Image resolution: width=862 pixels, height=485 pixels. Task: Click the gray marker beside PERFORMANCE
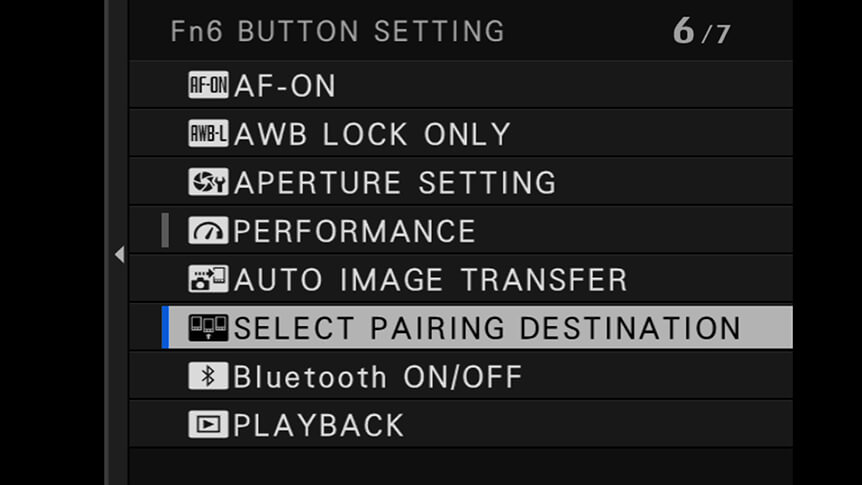pos(165,230)
